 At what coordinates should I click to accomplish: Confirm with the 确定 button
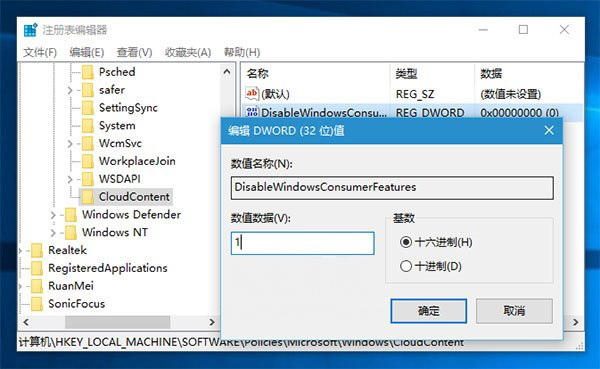click(429, 311)
